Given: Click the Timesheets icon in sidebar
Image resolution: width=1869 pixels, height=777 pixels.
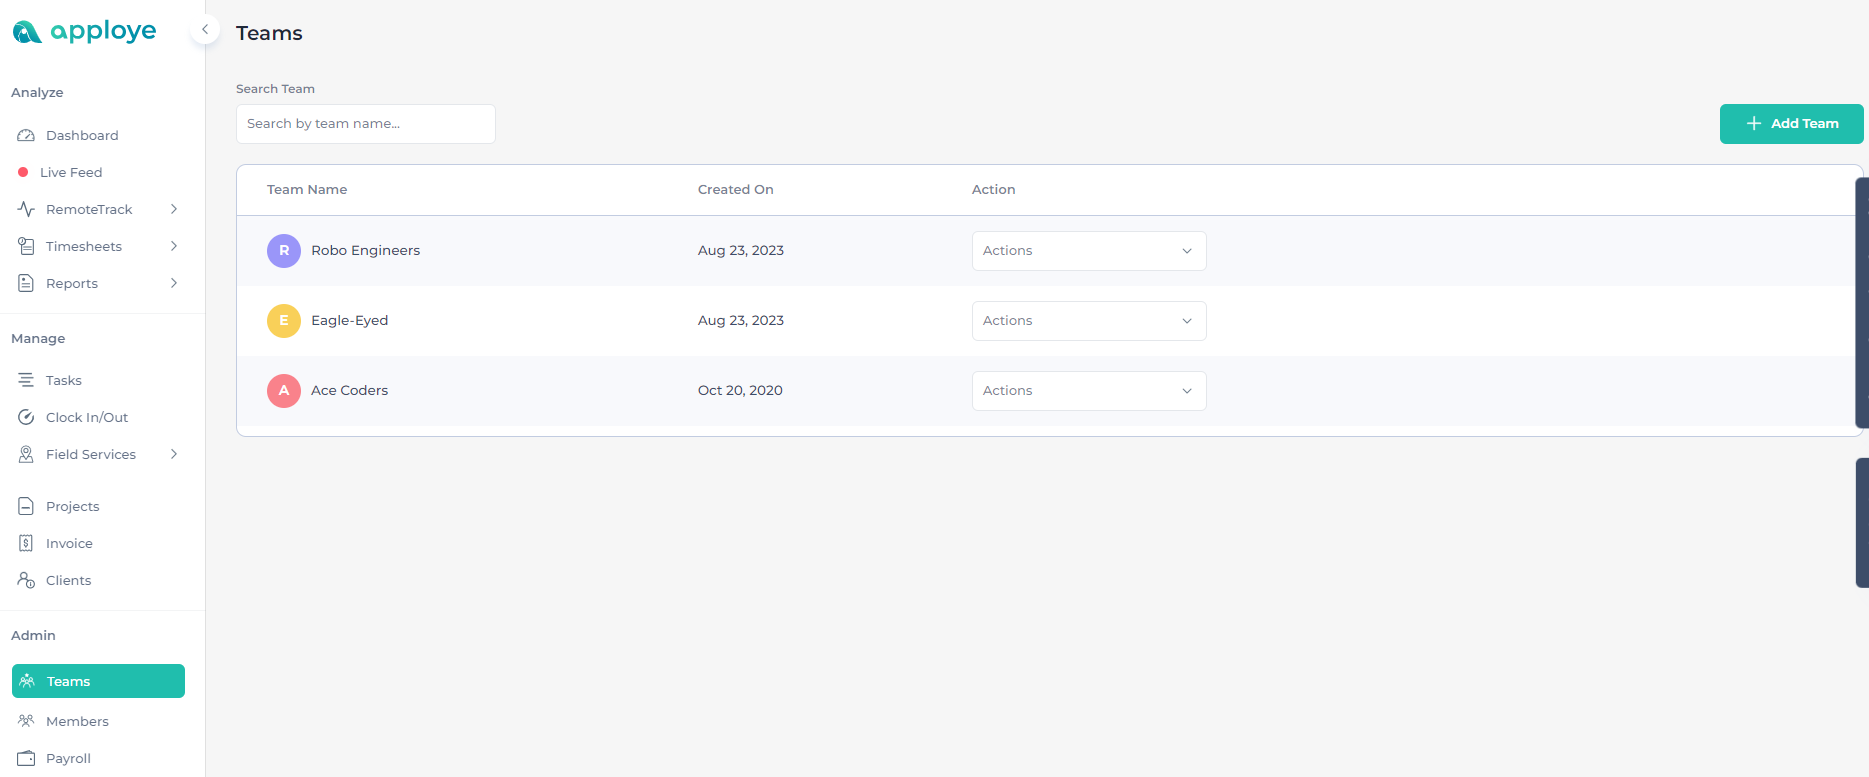Looking at the screenshot, I should pos(26,246).
